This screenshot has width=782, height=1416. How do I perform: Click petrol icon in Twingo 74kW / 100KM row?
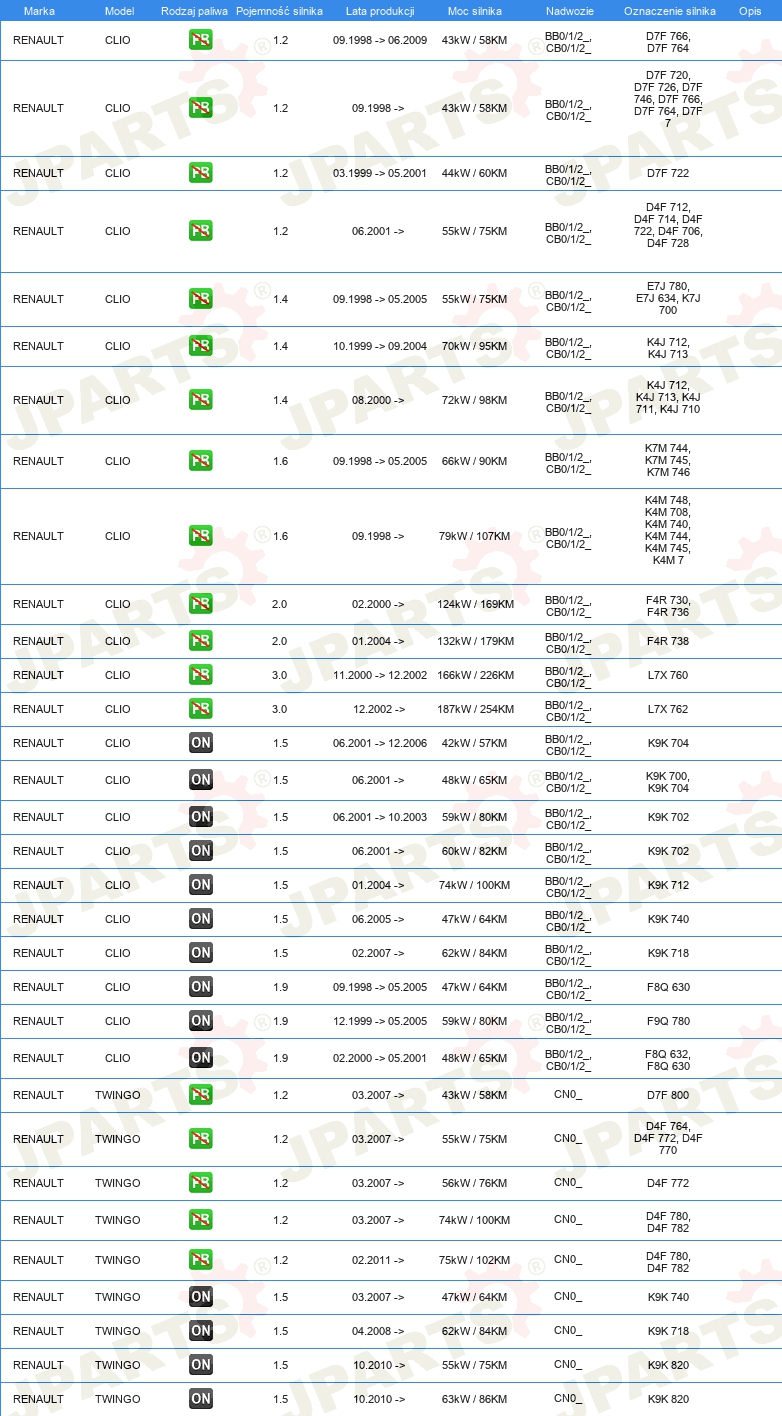pos(201,1220)
